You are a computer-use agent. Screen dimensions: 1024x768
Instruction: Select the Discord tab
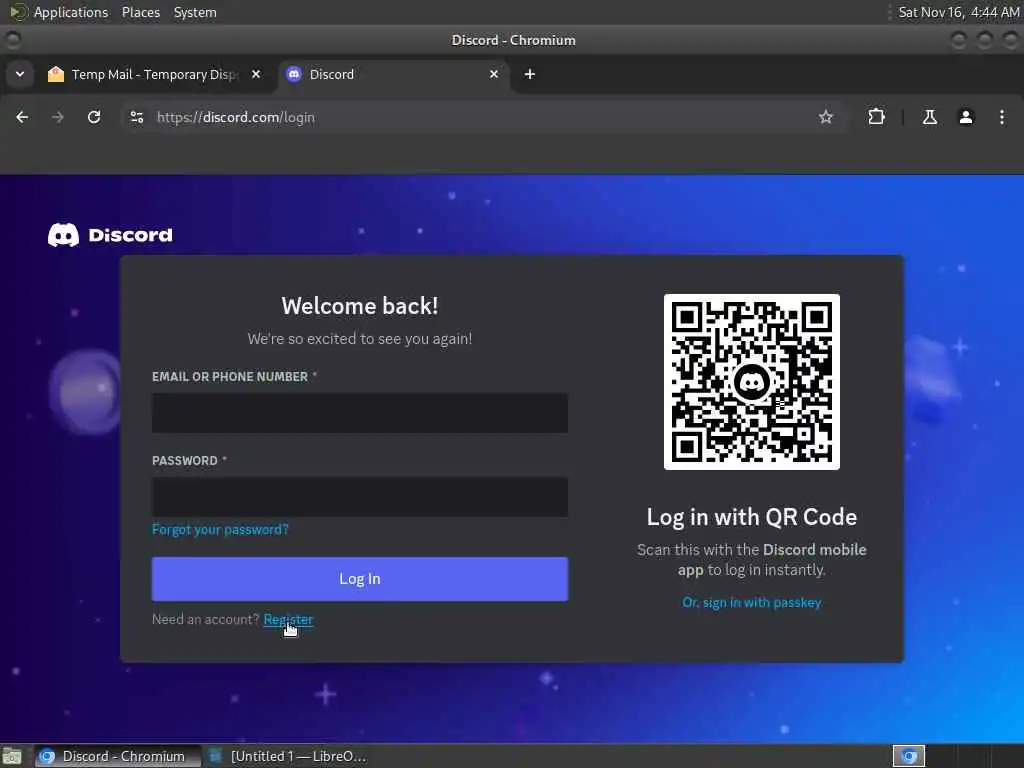(x=393, y=74)
